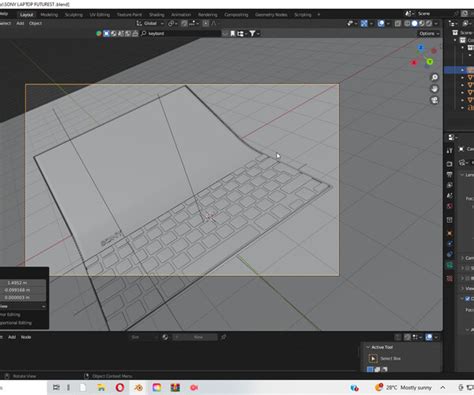Open the Object Constraints properties tab
This screenshot has height=395, width=474.
tap(450, 254)
